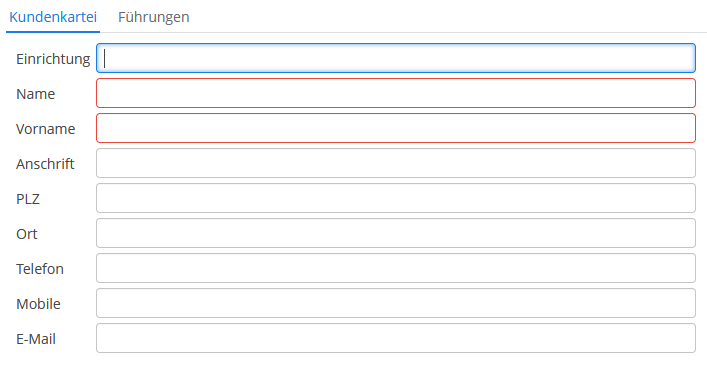Click the PLZ postal code field

[x=396, y=198]
